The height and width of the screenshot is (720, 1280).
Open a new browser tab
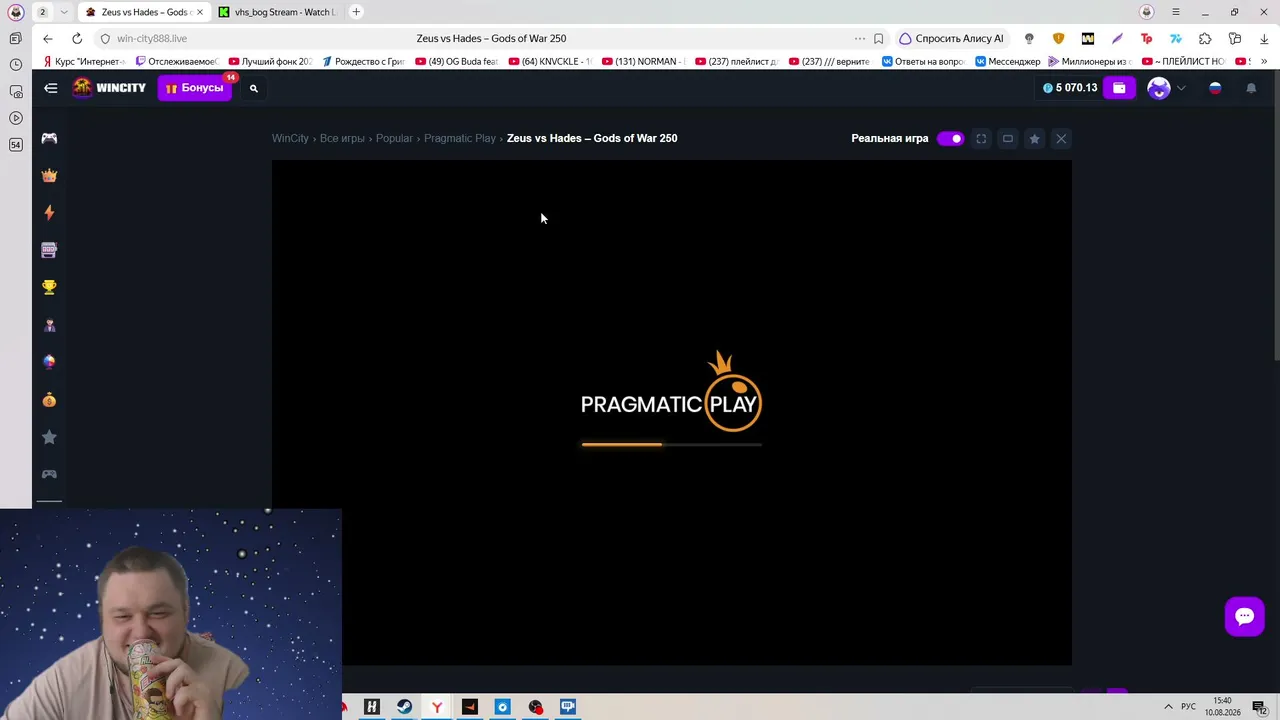point(356,12)
